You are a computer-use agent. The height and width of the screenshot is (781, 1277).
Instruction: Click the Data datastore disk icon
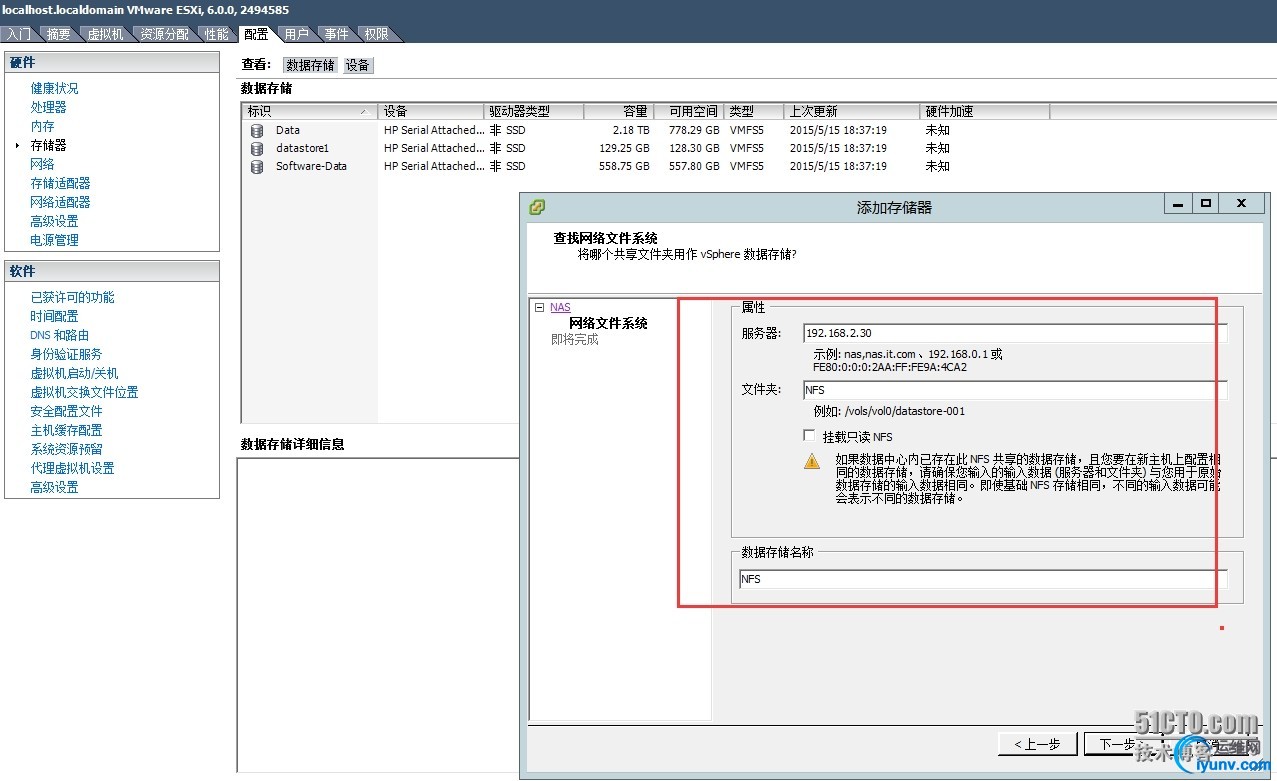click(257, 131)
